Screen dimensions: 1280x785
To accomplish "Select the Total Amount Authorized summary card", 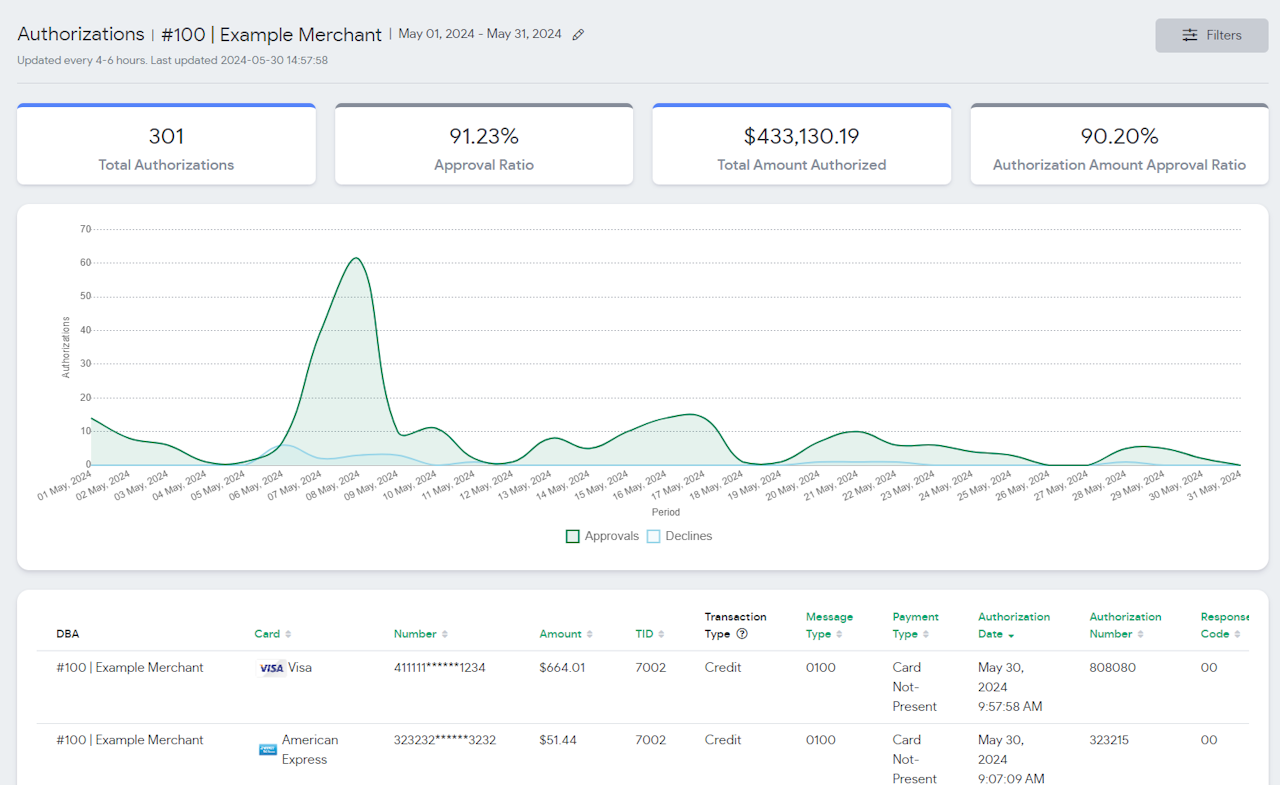I will [801, 145].
